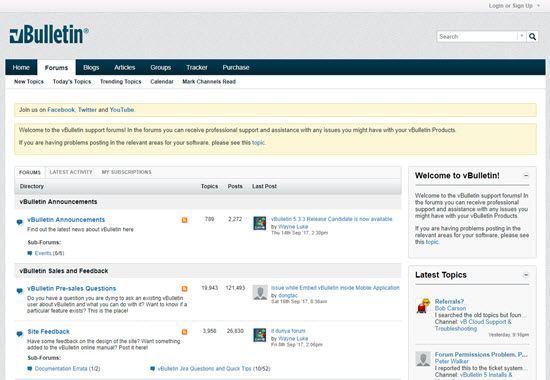Click the Topics column header

click(x=209, y=186)
